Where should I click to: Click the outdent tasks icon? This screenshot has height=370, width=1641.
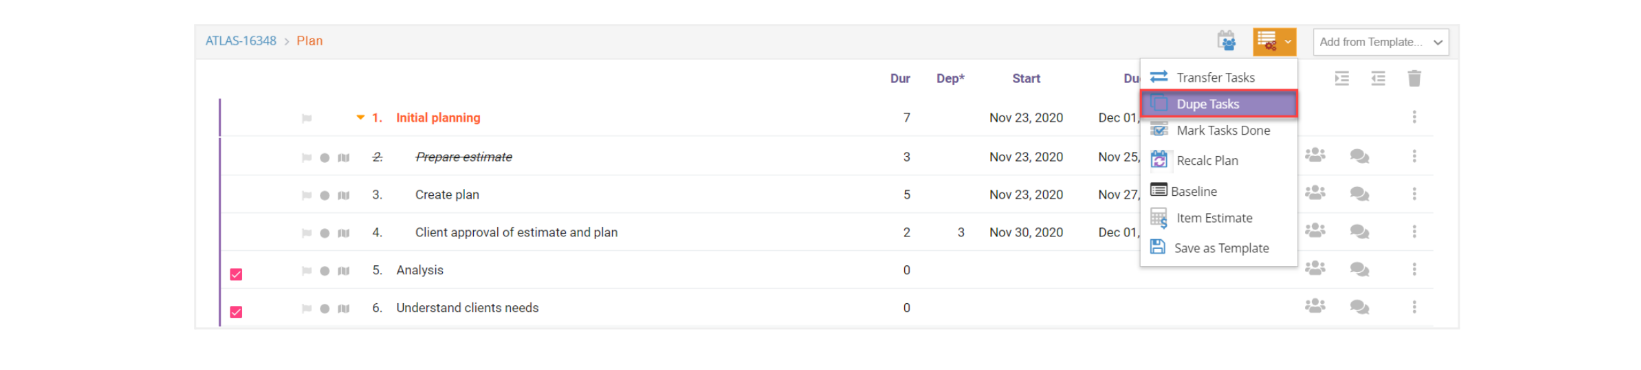coord(1378,78)
